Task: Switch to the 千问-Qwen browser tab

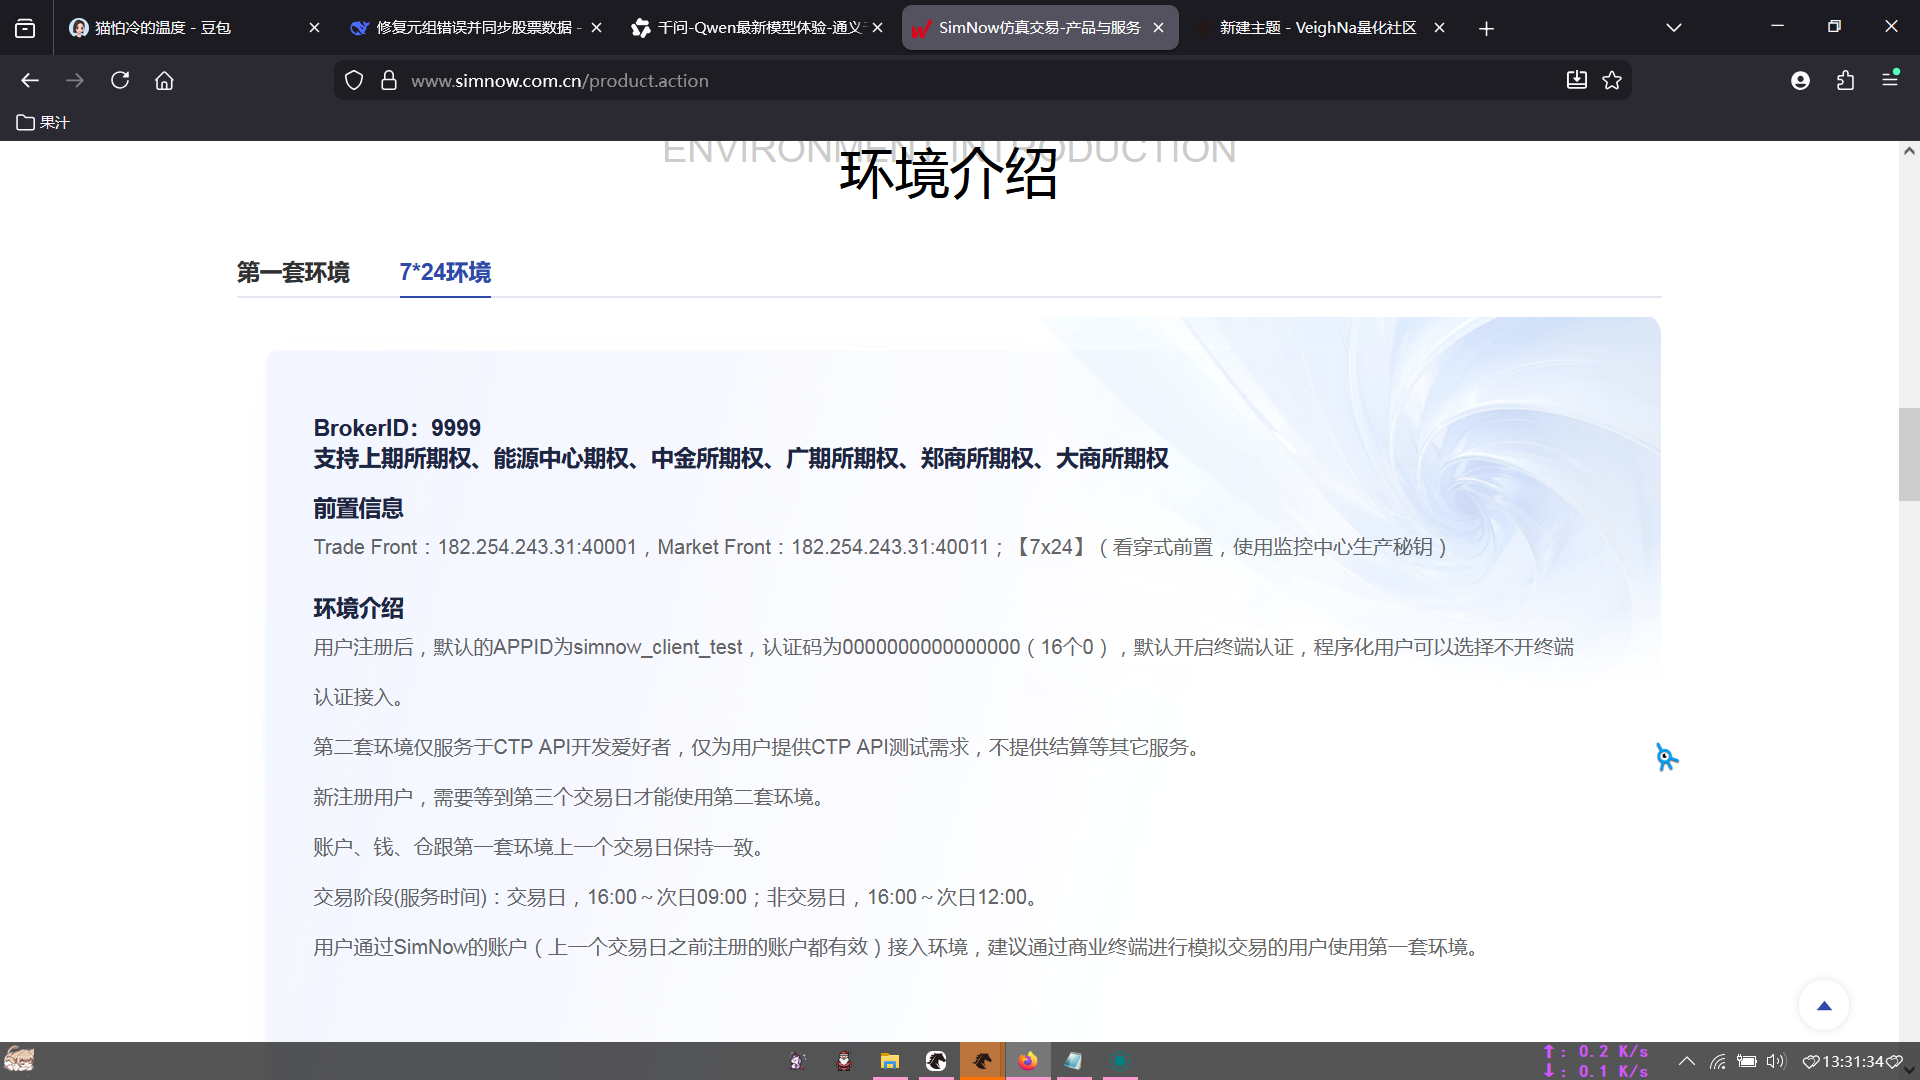Action: coord(755,27)
